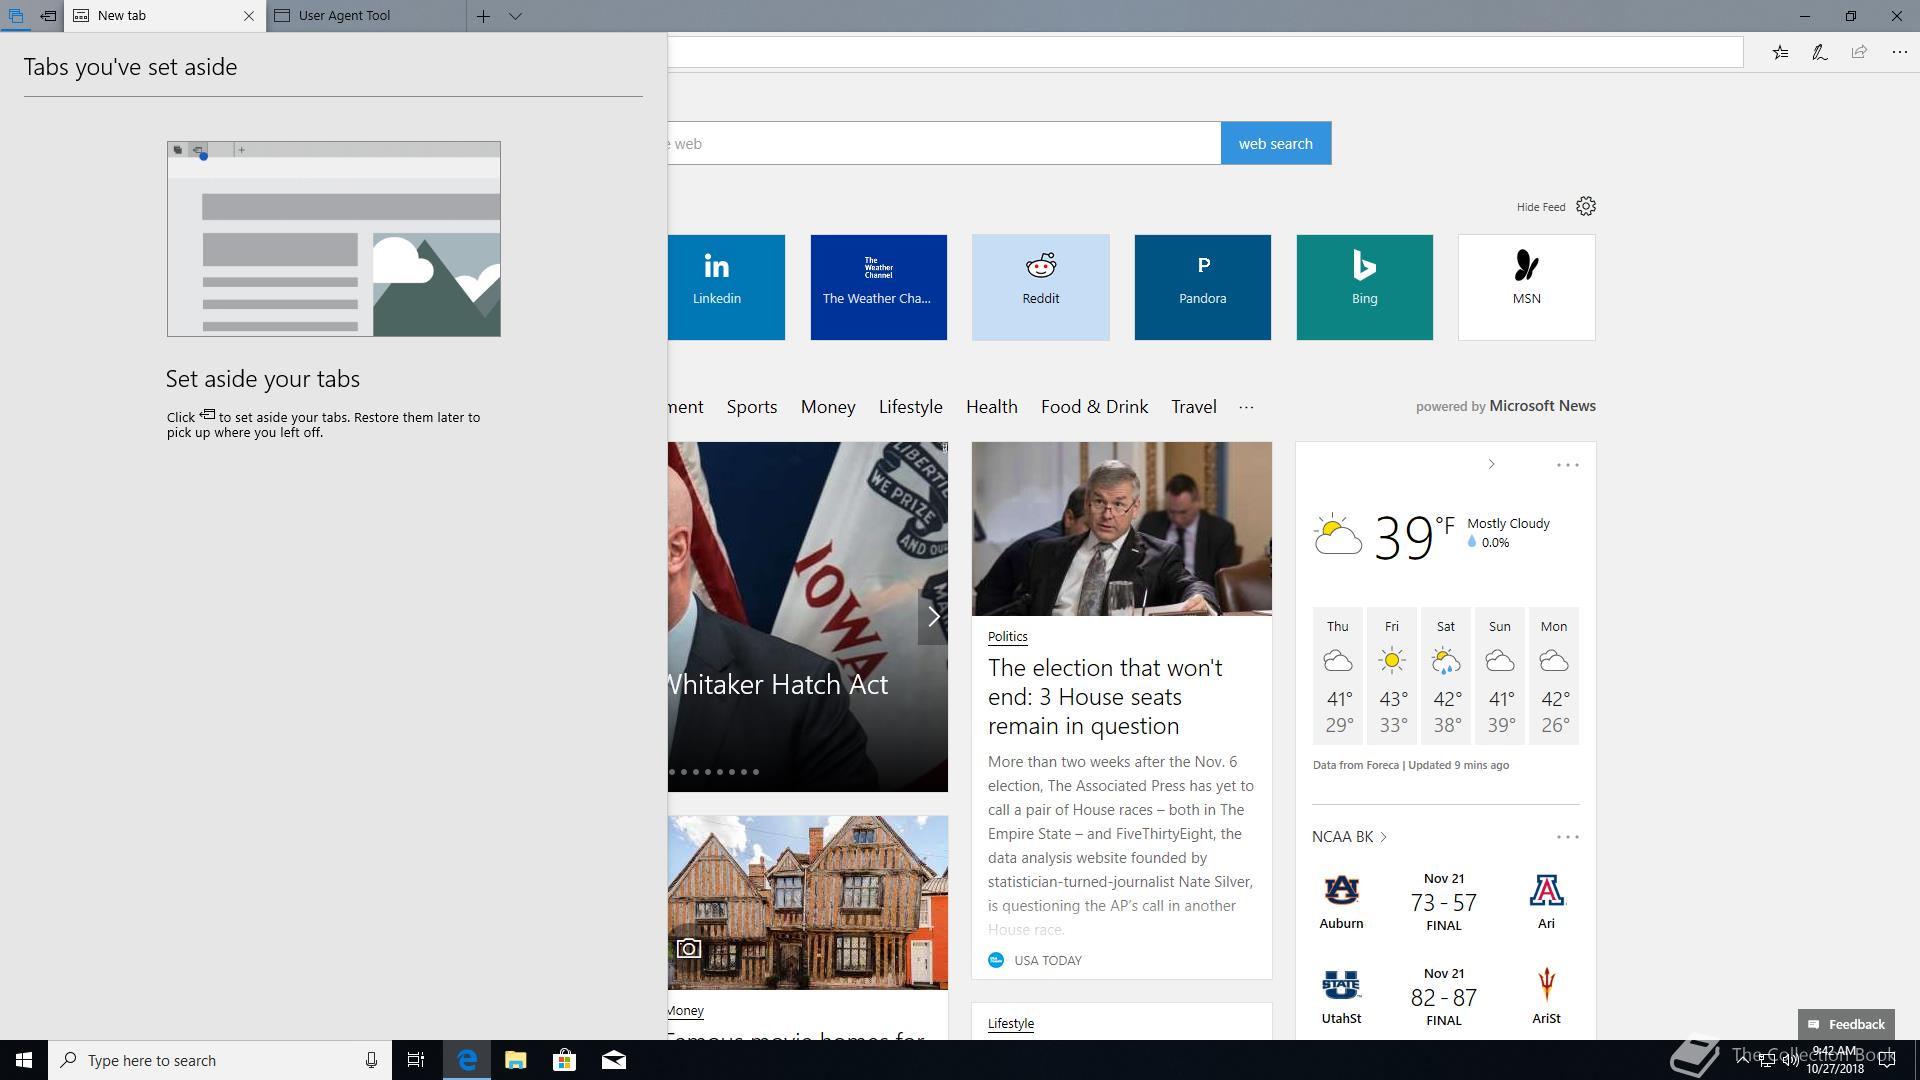Click USA TODAY source label
Image resolution: width=1920 pixels, height=1080 pixels.
coord(1047,961)
